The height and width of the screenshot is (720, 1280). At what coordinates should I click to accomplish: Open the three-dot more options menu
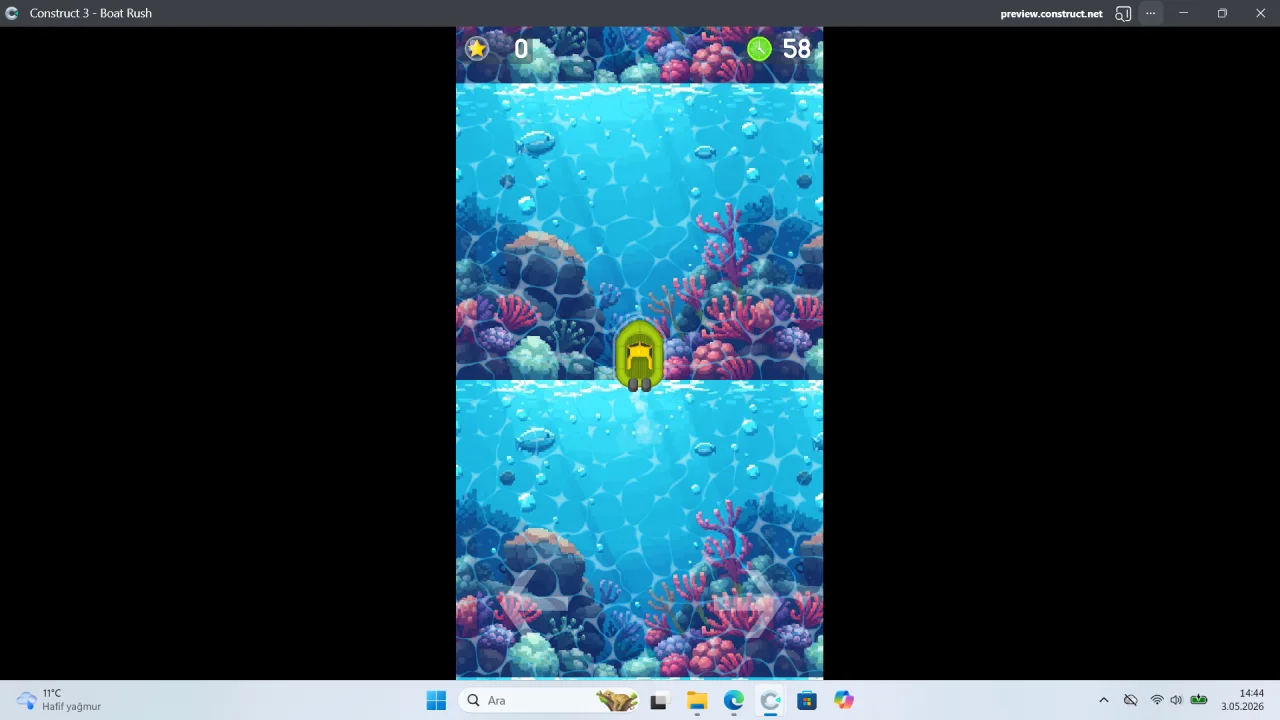(1151, 13)
